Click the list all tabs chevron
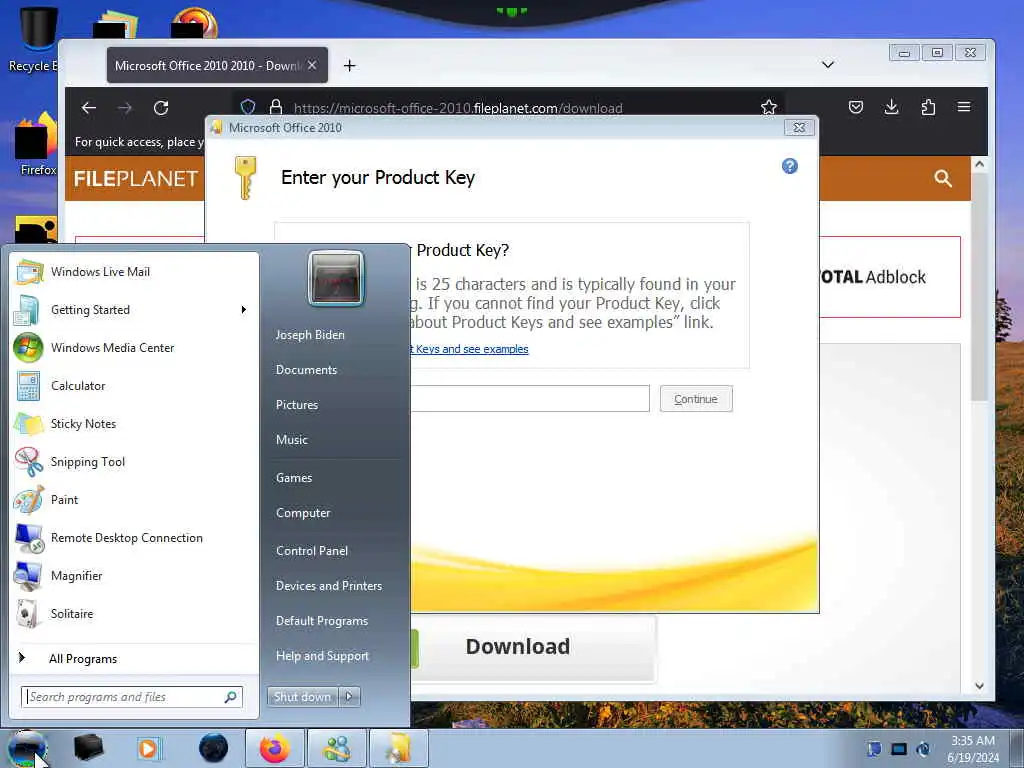The height and width of the screenshot is (768, 1024). (x=827, y=65)
